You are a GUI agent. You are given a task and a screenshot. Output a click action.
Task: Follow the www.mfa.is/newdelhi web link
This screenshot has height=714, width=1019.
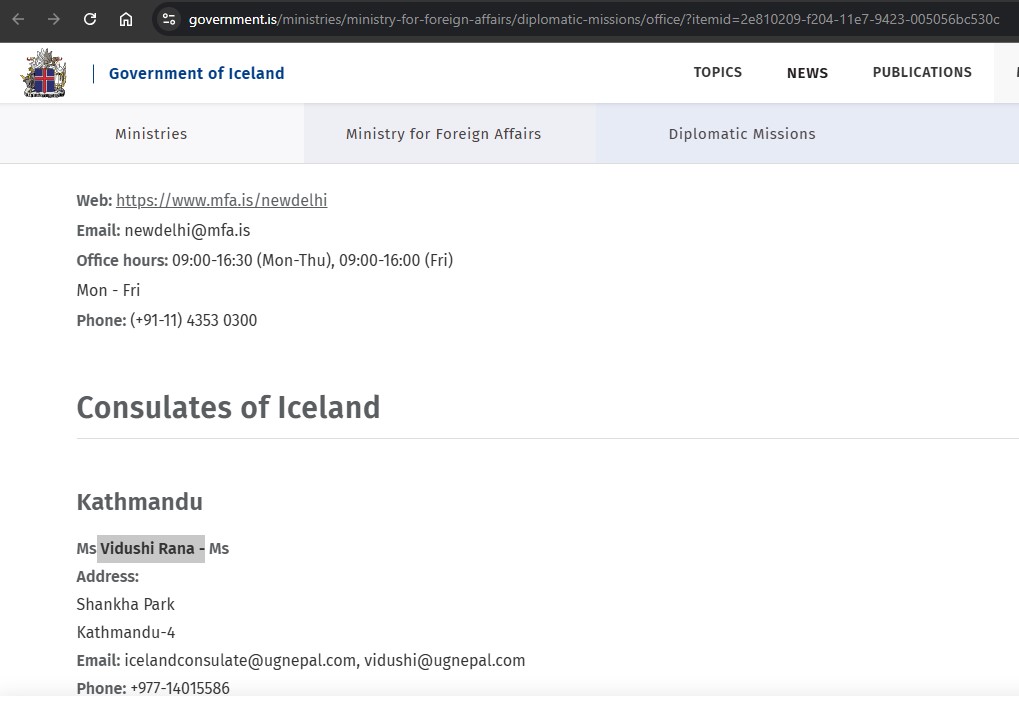[221, 200]
